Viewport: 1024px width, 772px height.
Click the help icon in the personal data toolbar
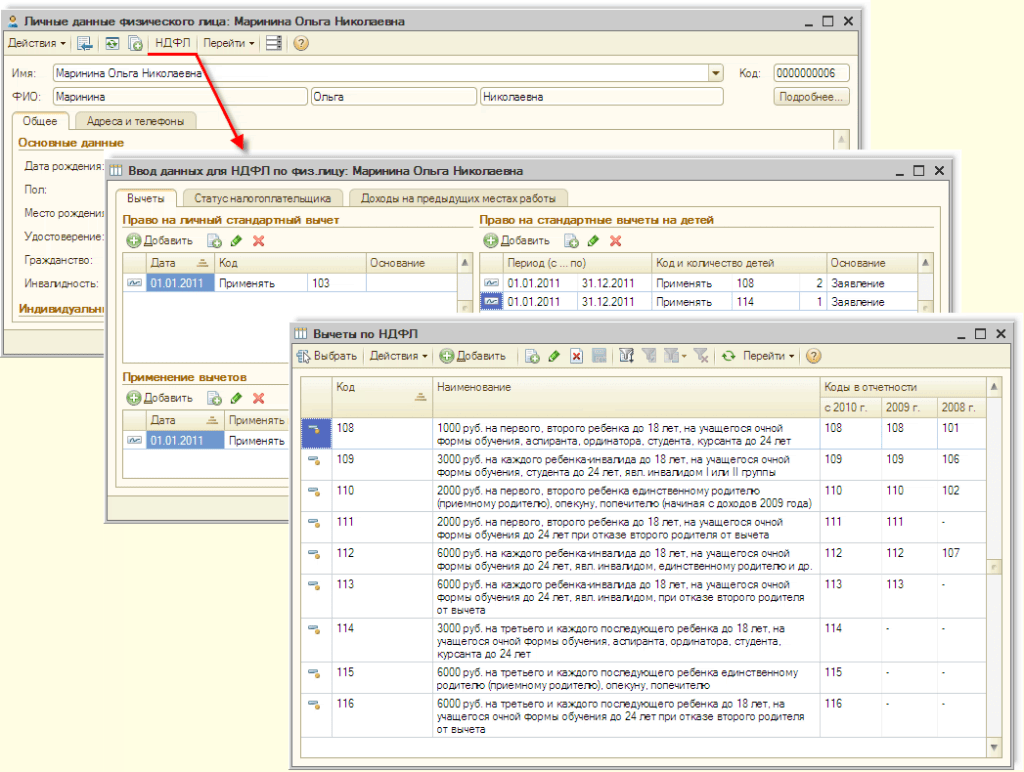coord(300,44)
